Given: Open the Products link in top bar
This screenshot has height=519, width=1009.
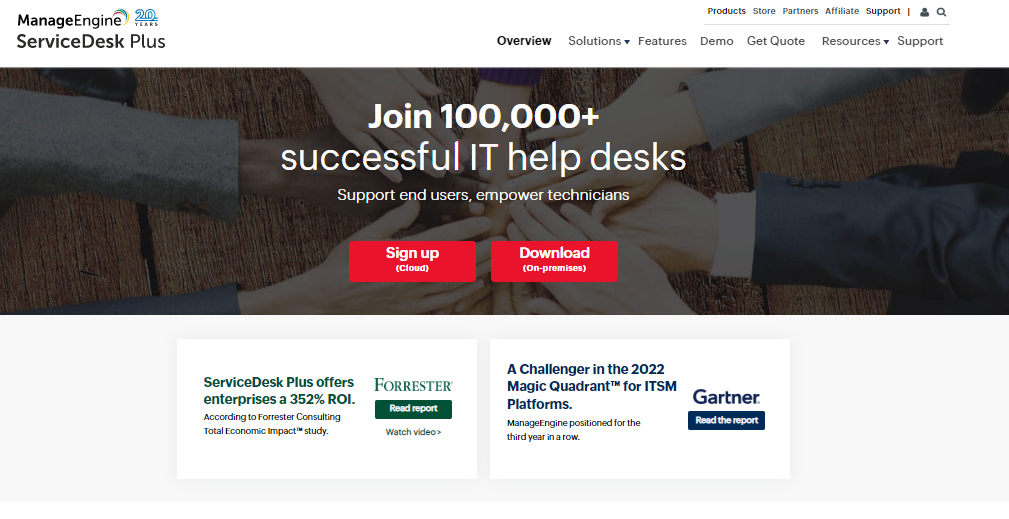Looking at the screenshot, I should click(727, 11).
